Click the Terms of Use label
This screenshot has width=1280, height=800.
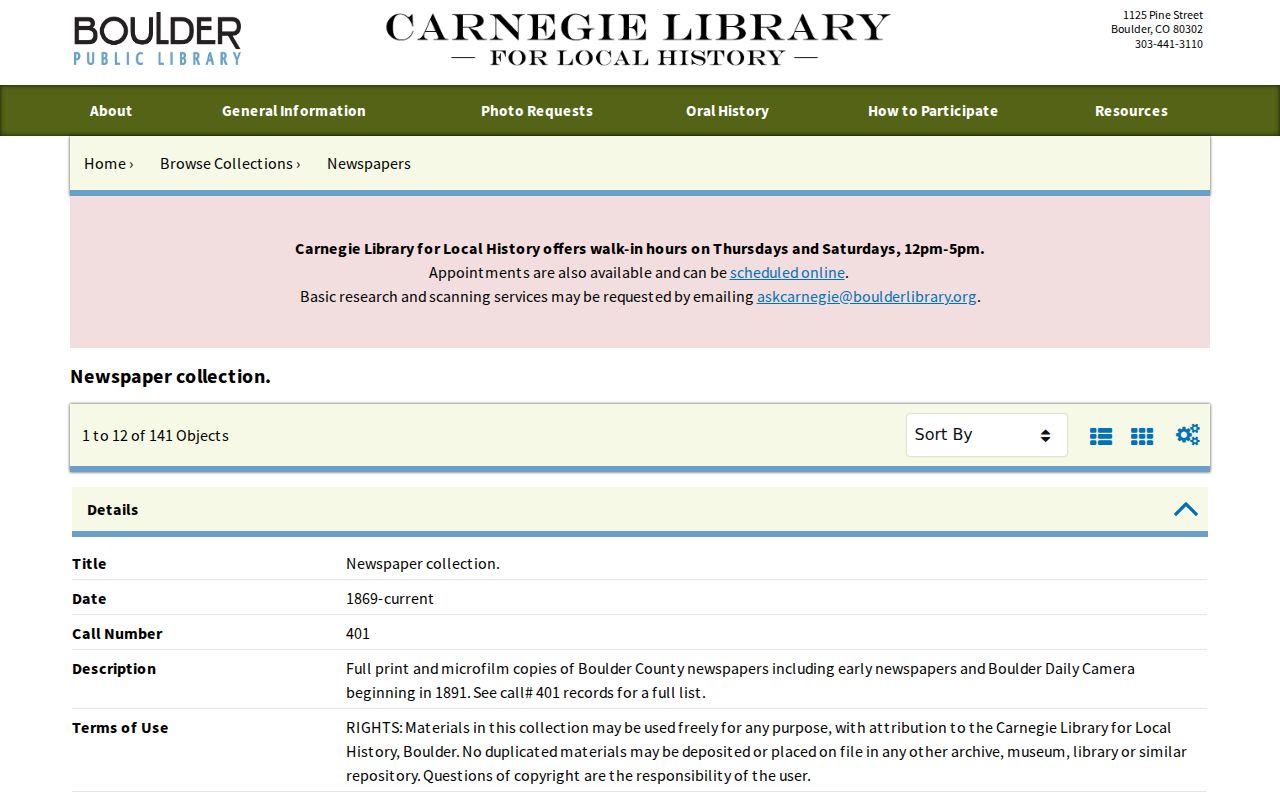120,727
